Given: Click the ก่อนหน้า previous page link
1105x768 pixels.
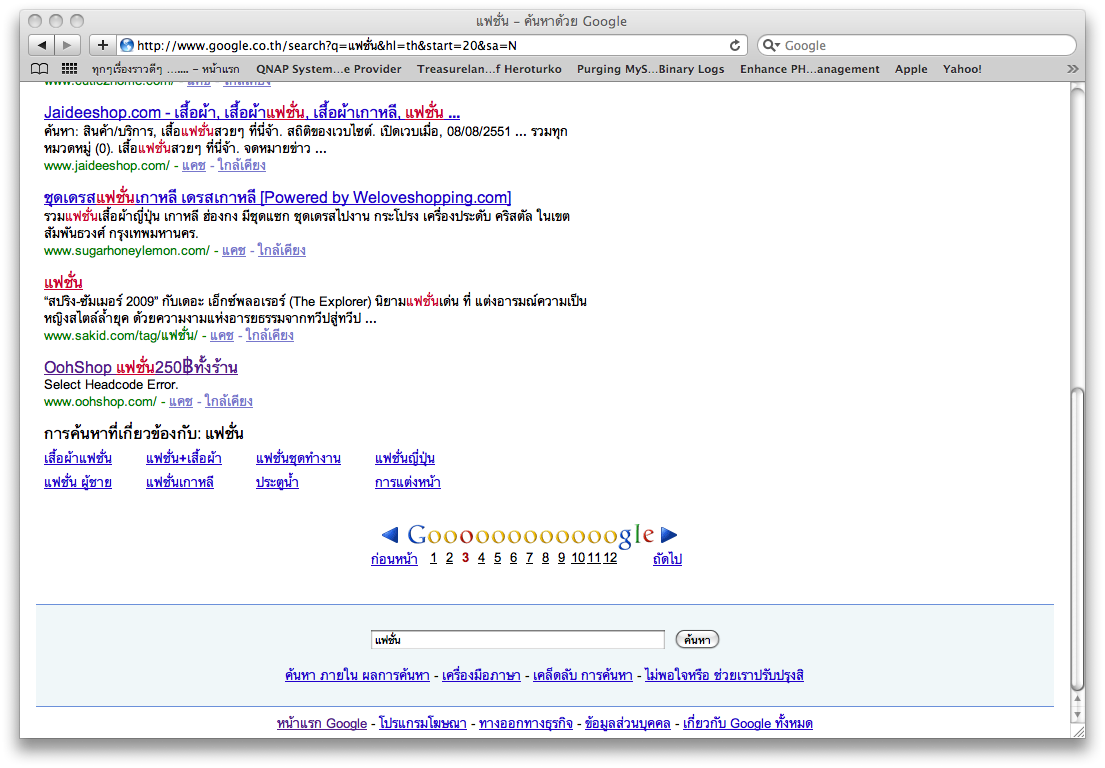Looking at the screenshot, I should pyautogui.click(x=394, y=559).
